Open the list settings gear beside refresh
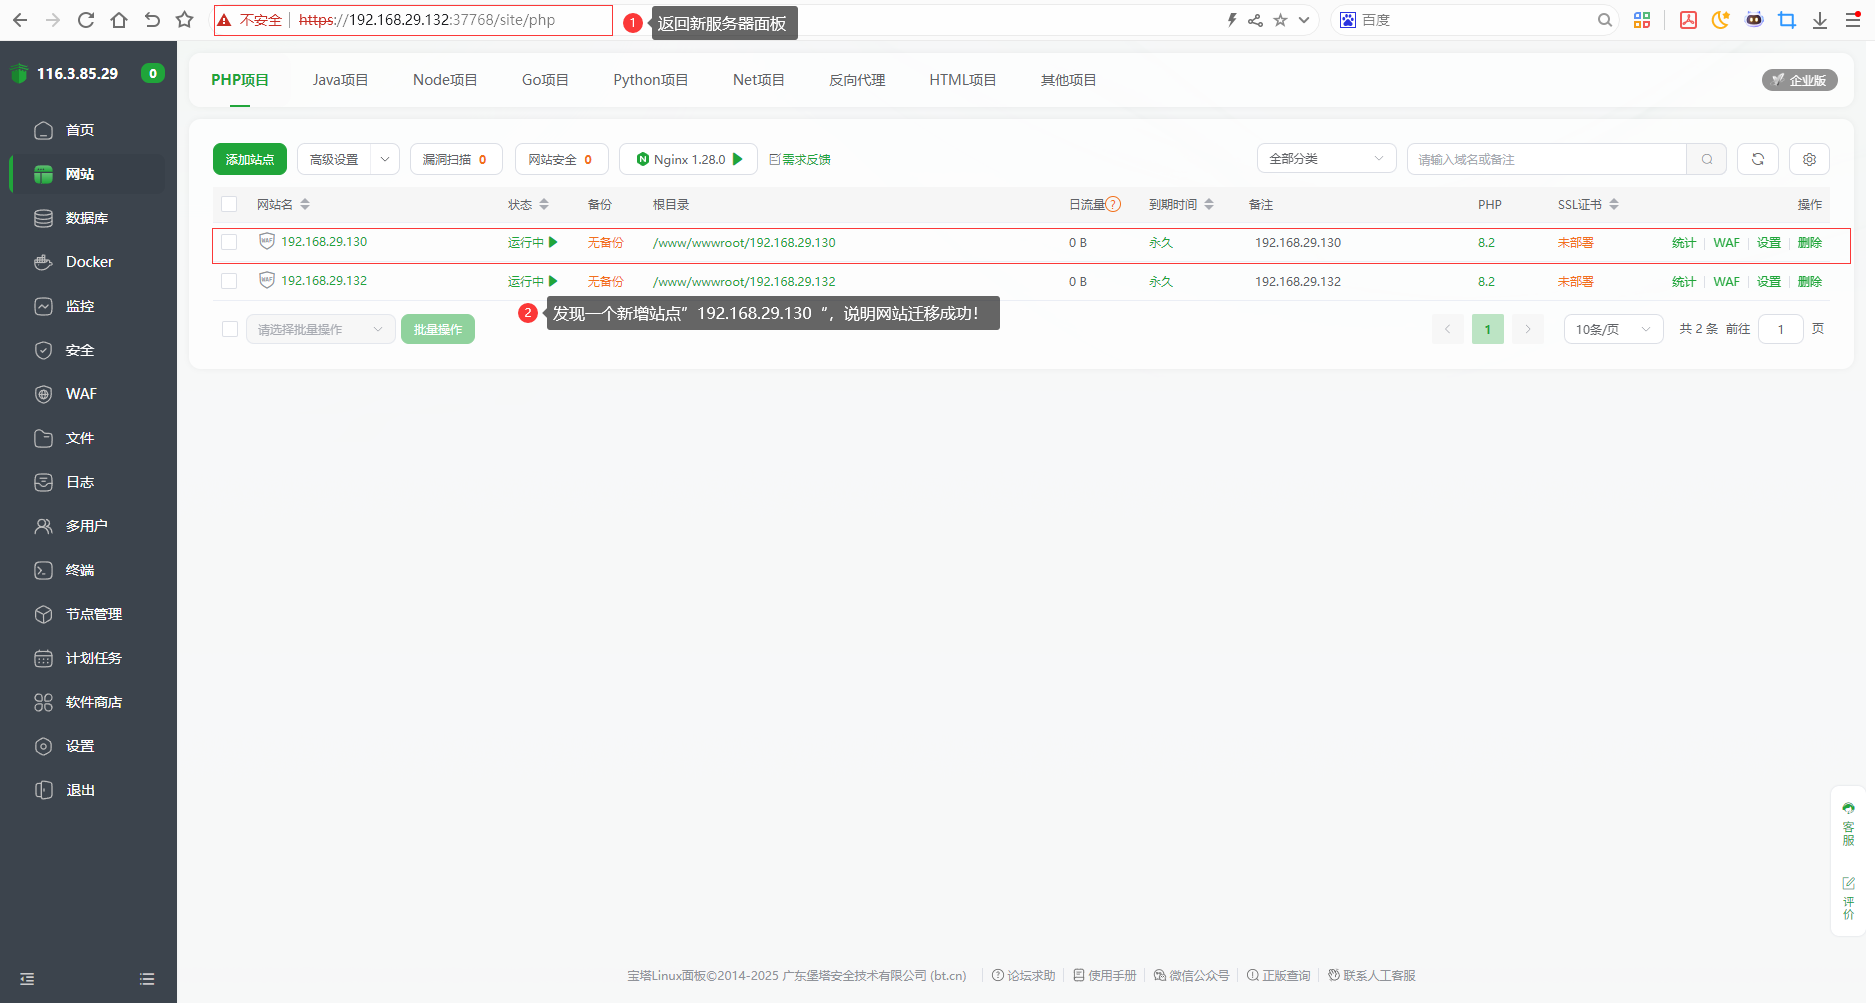This screenshot has height=1003, width=1875. [1809, 158]
